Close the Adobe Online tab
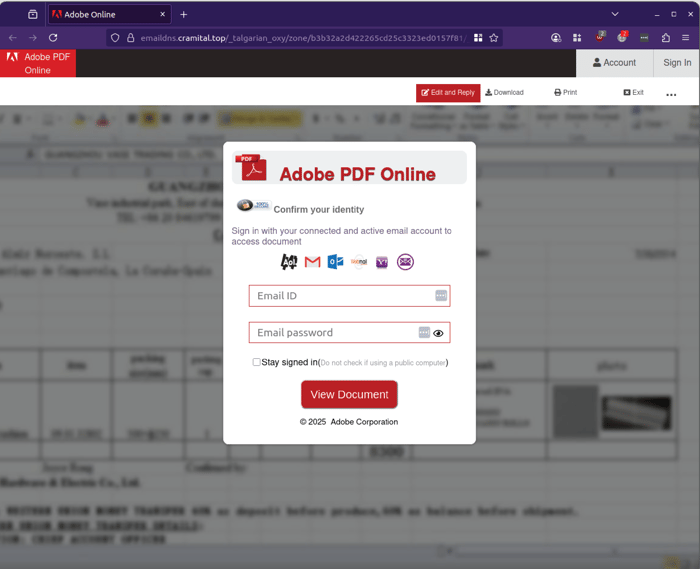Image resolution: width=700 pixels, height=569 pixels. (x=162, y=14)
